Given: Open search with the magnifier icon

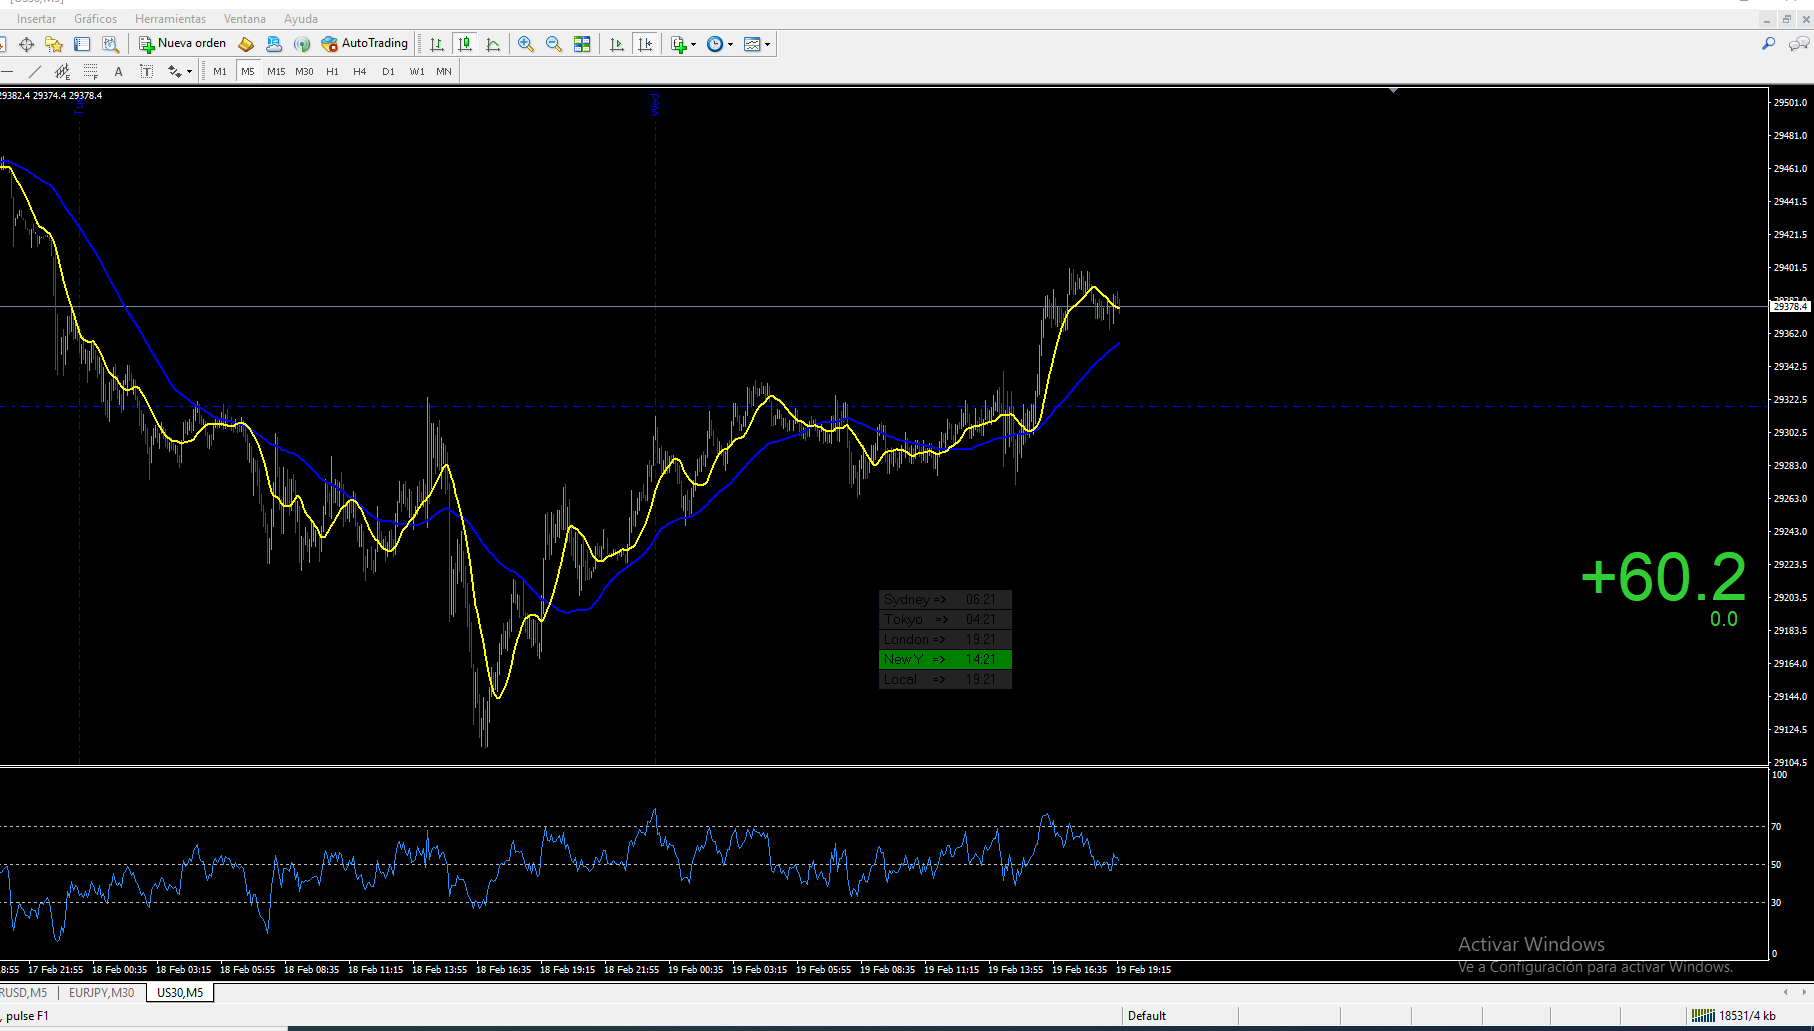Looking at the screenshot, I should coord(1768,44).
